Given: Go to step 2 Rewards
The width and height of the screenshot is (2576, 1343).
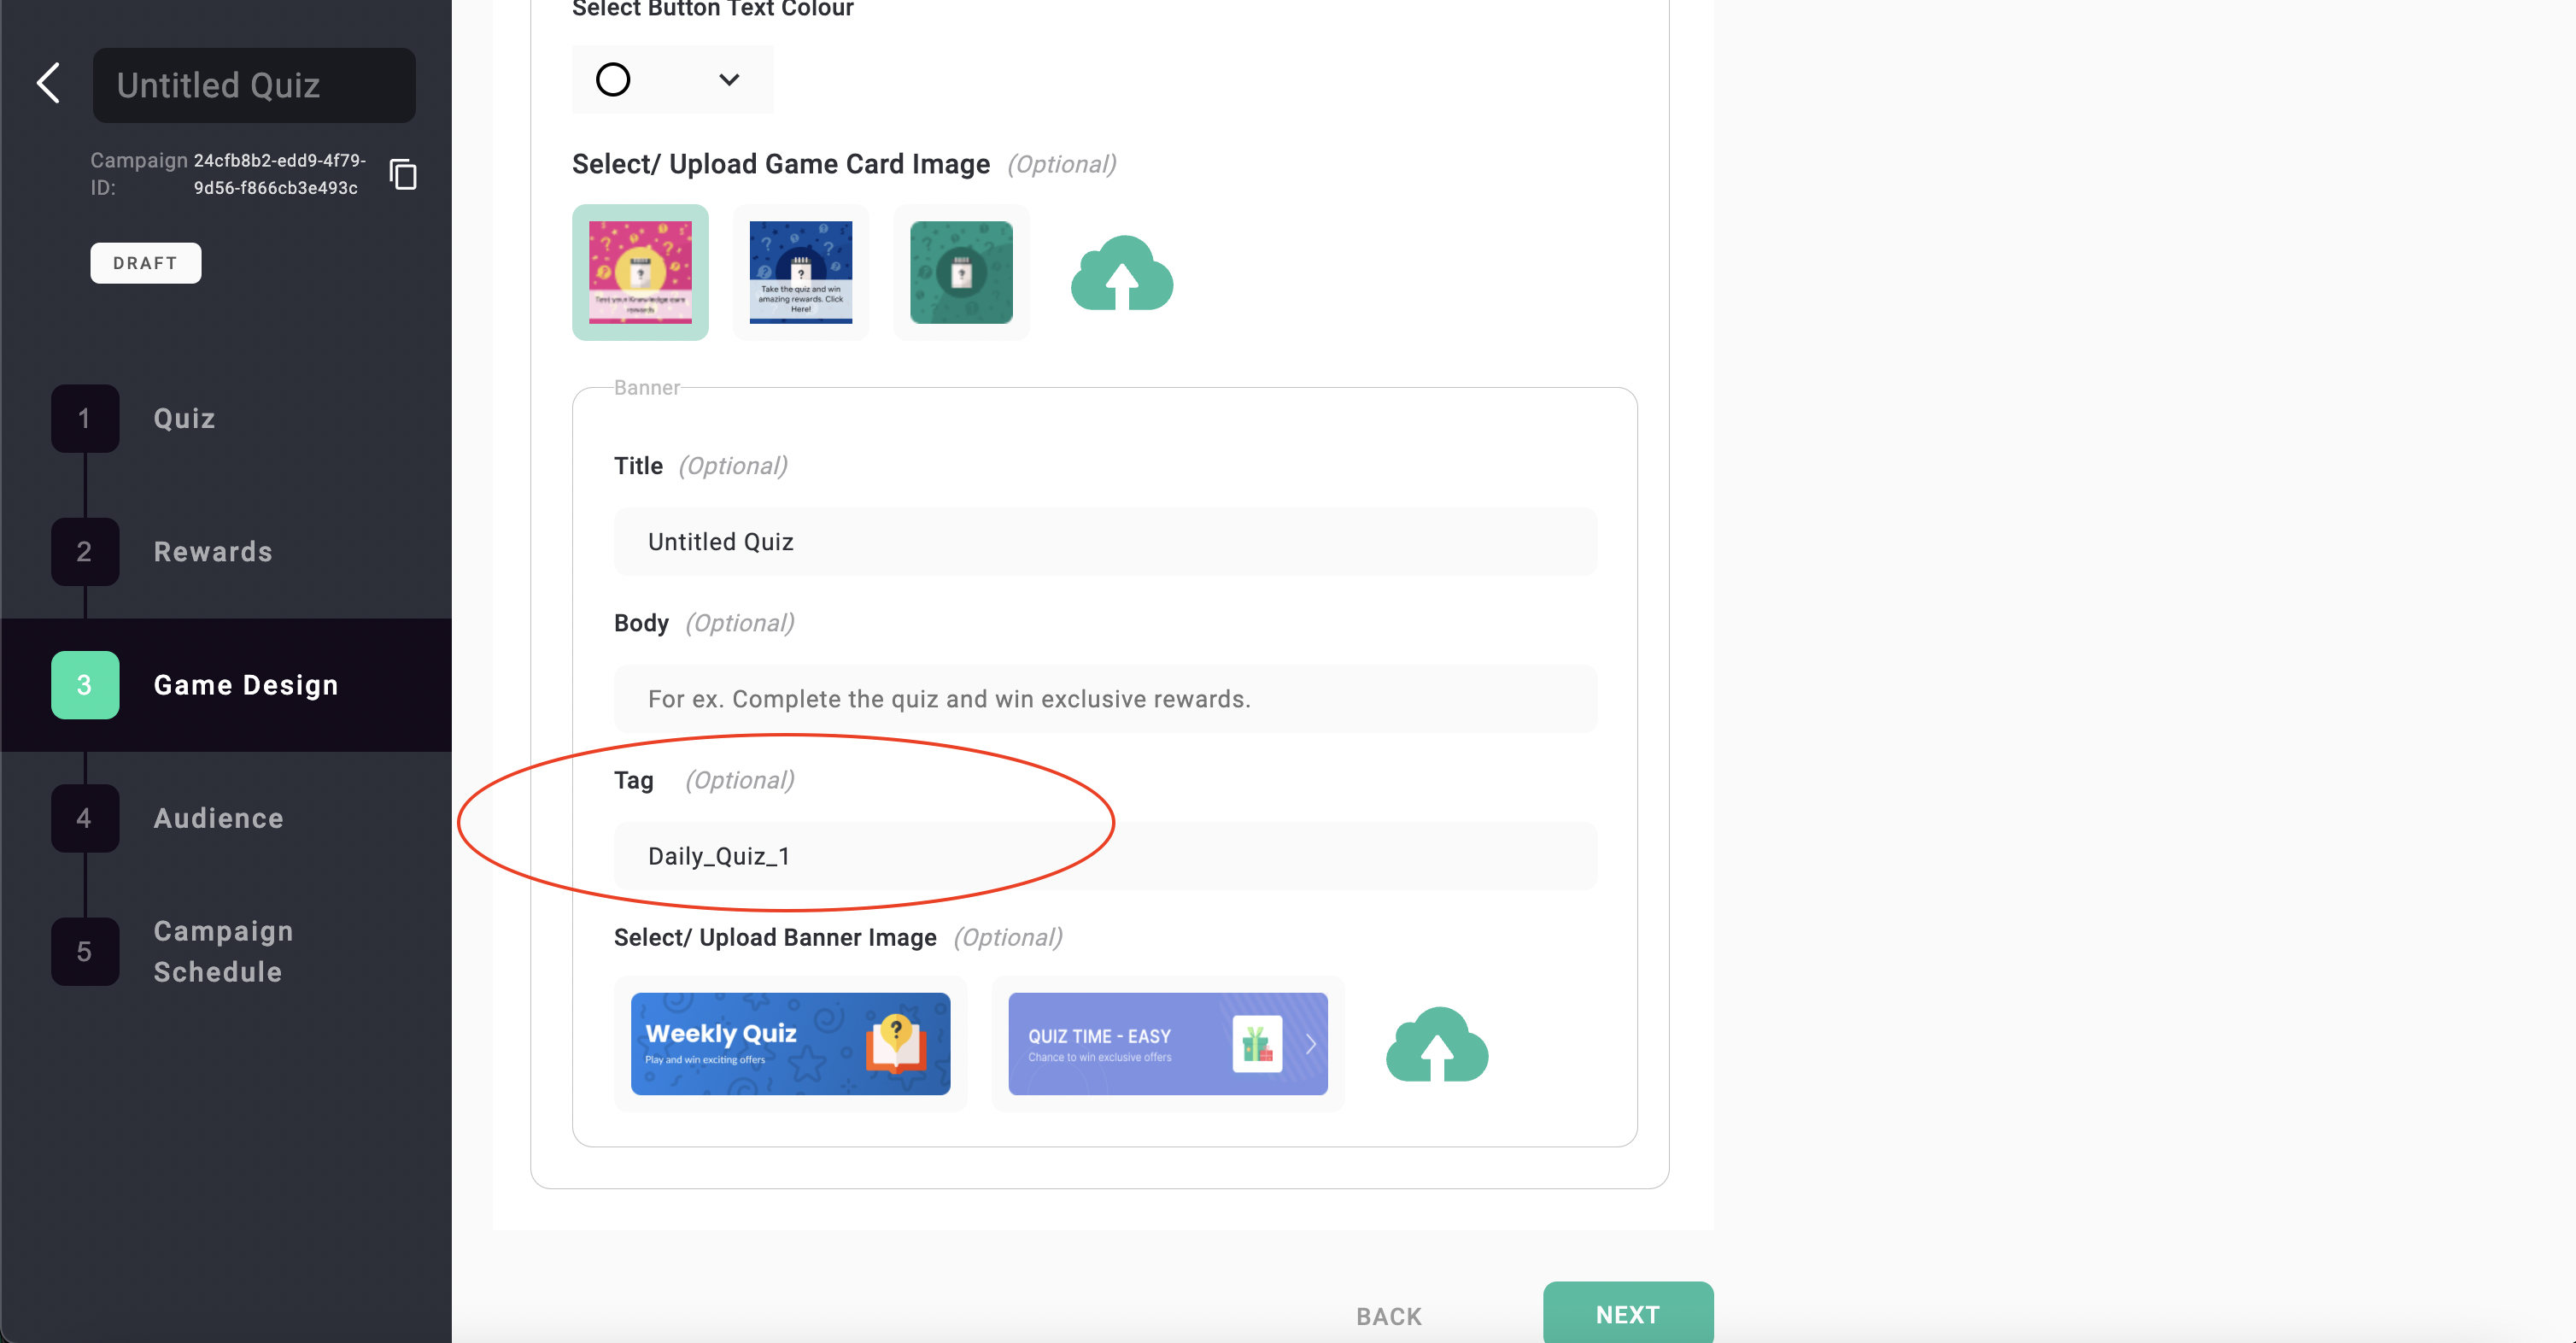Looking at the screenshot, I should (x=212, y=551).
